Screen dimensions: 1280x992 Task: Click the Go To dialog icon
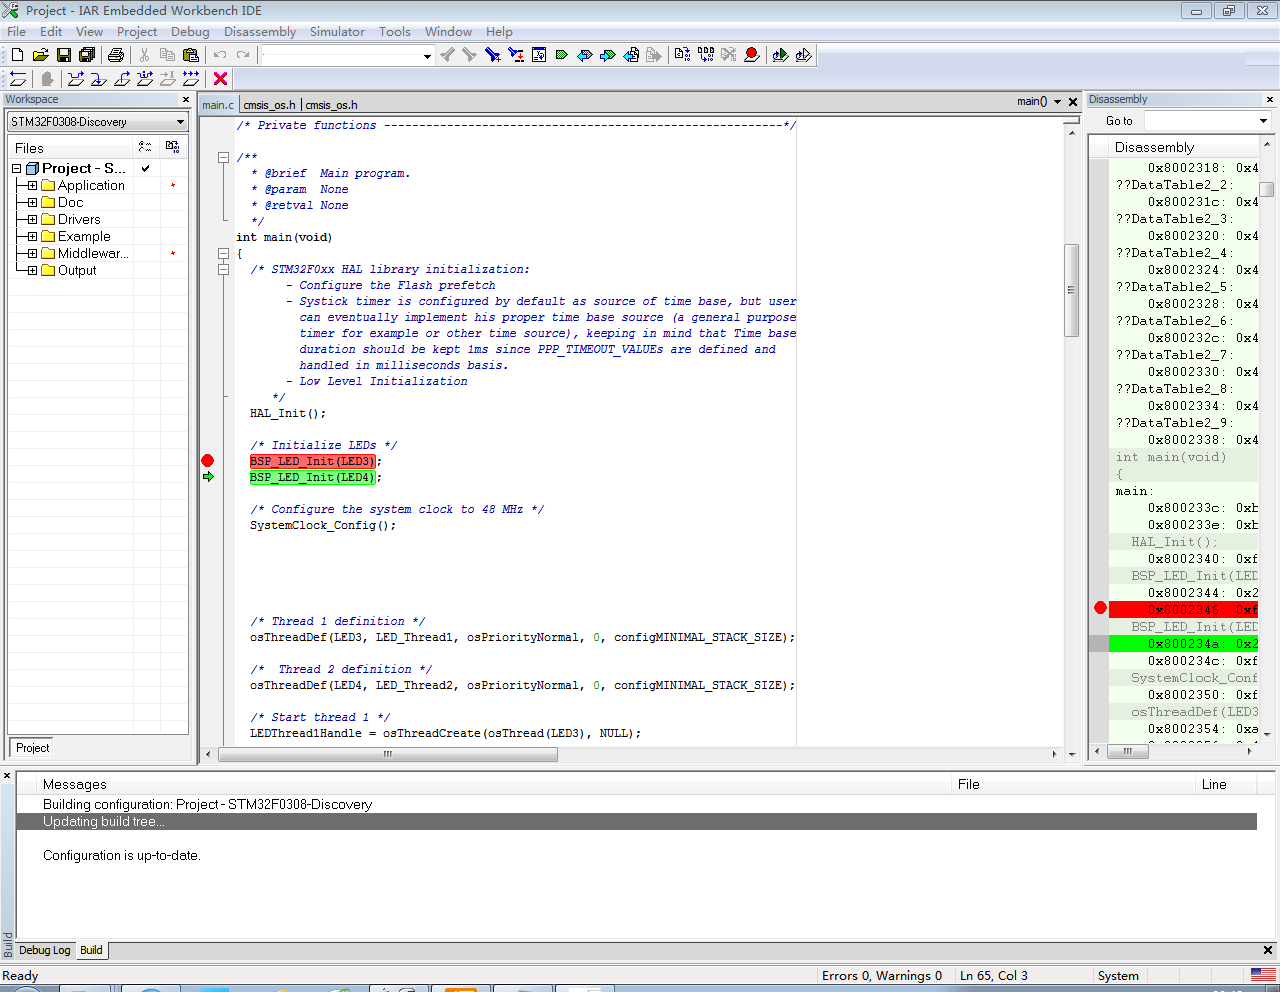click(539, 55)
